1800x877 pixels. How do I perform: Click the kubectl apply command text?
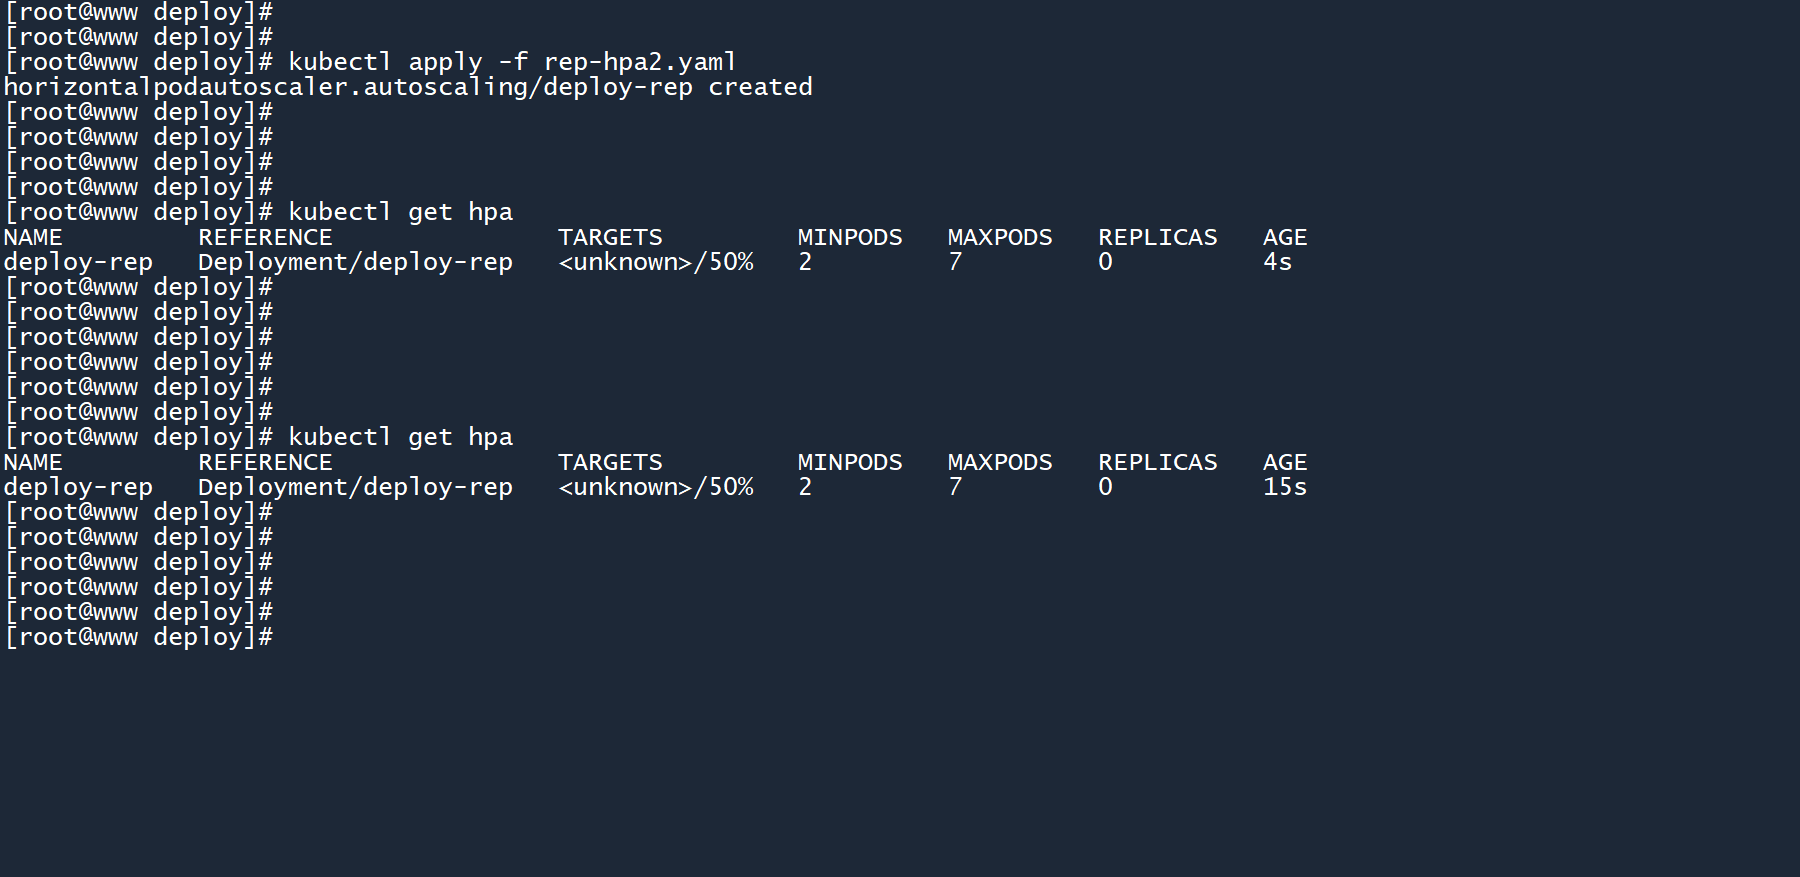(385, 62)
